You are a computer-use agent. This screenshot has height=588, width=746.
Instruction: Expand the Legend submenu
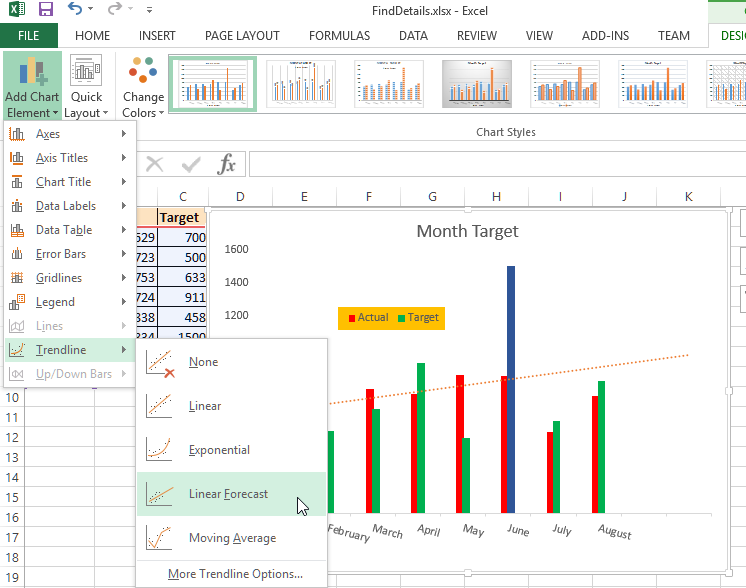69,302
